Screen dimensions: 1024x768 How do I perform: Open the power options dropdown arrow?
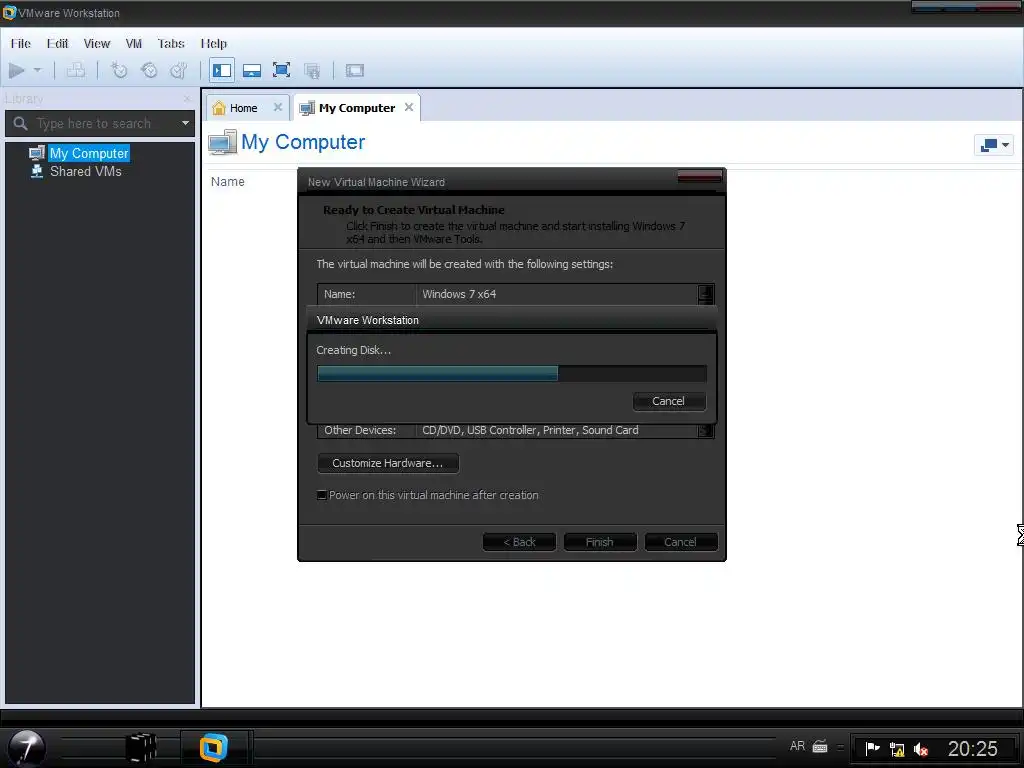click(37, 70)
